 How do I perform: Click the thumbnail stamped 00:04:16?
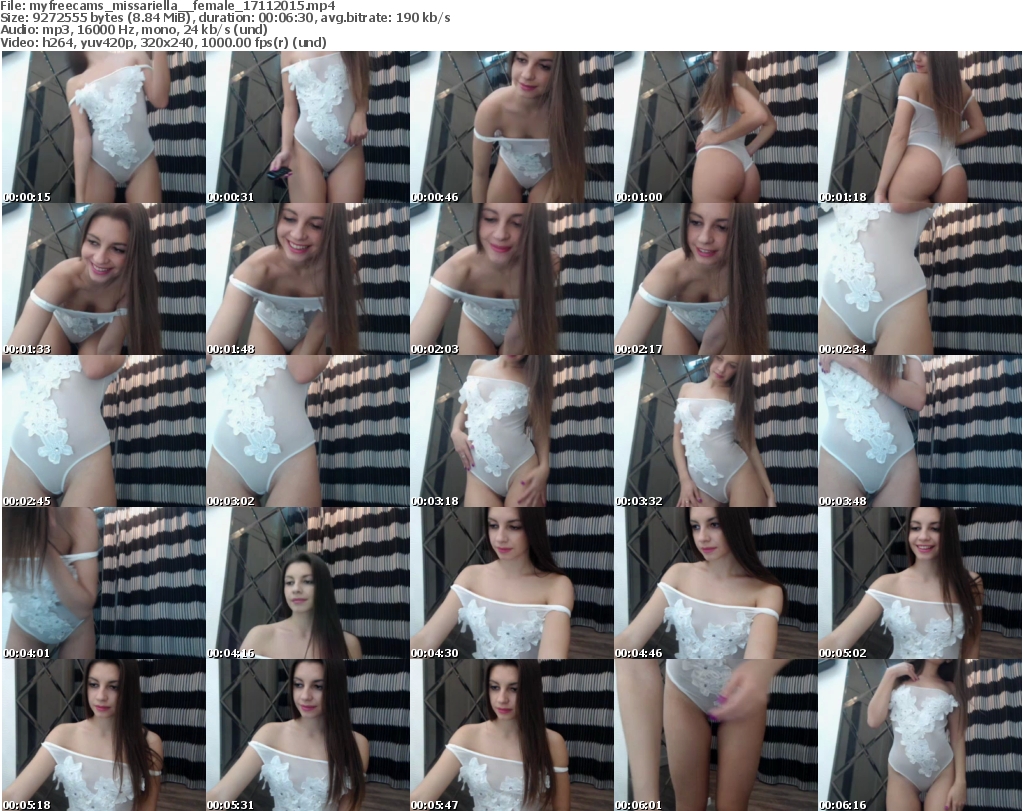pos(308,583)
